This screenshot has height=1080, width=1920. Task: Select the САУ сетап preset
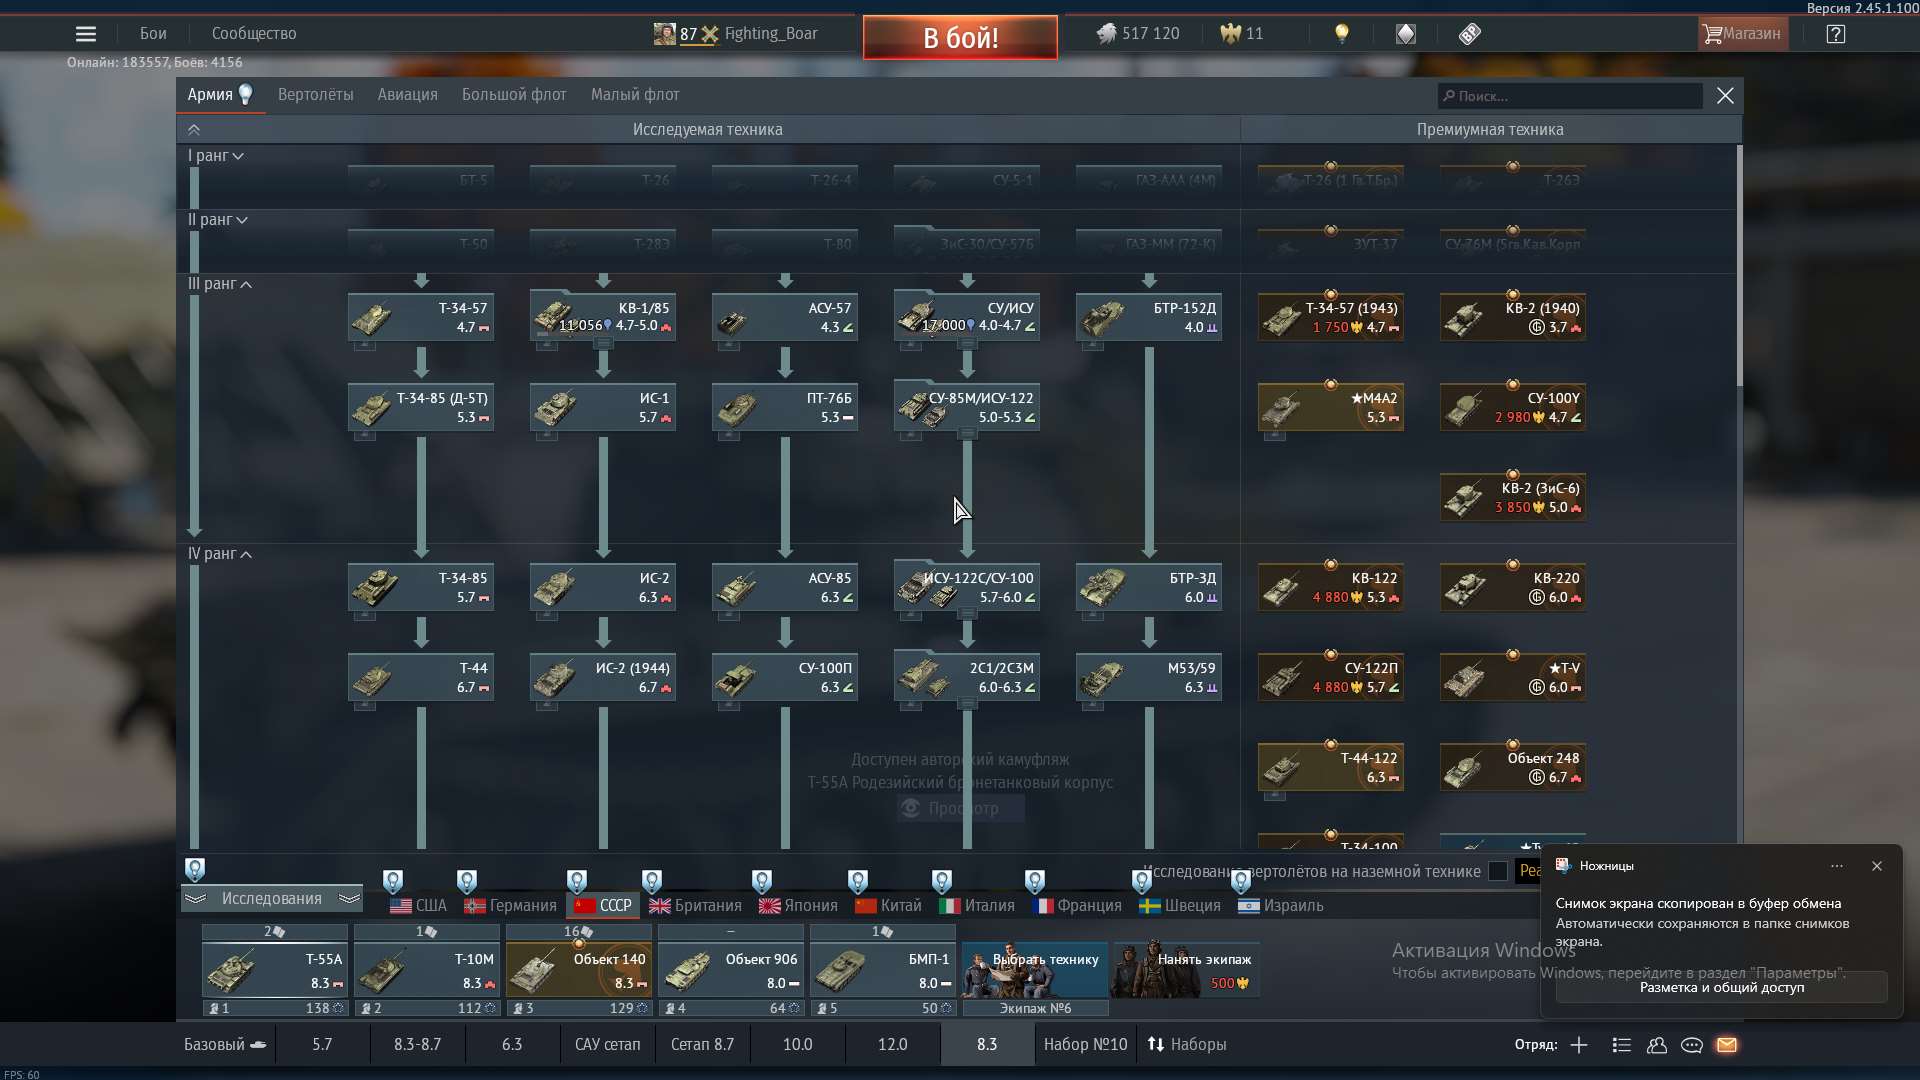click(x=607, y=1045)
